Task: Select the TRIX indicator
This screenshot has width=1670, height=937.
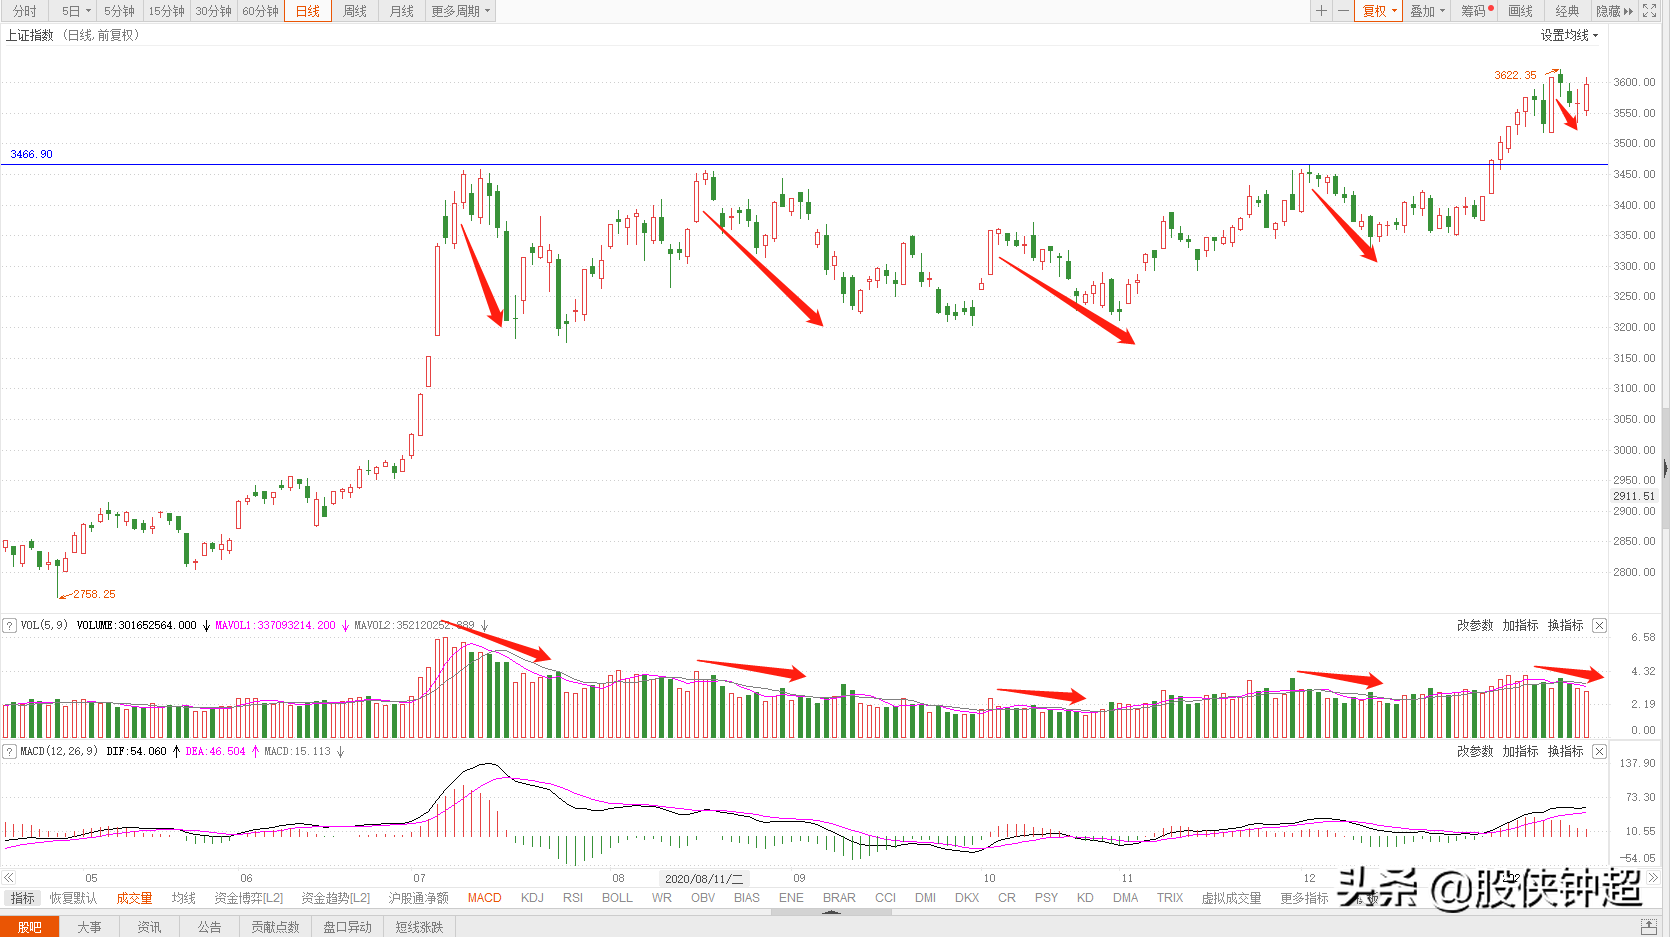Action: 1170,898
